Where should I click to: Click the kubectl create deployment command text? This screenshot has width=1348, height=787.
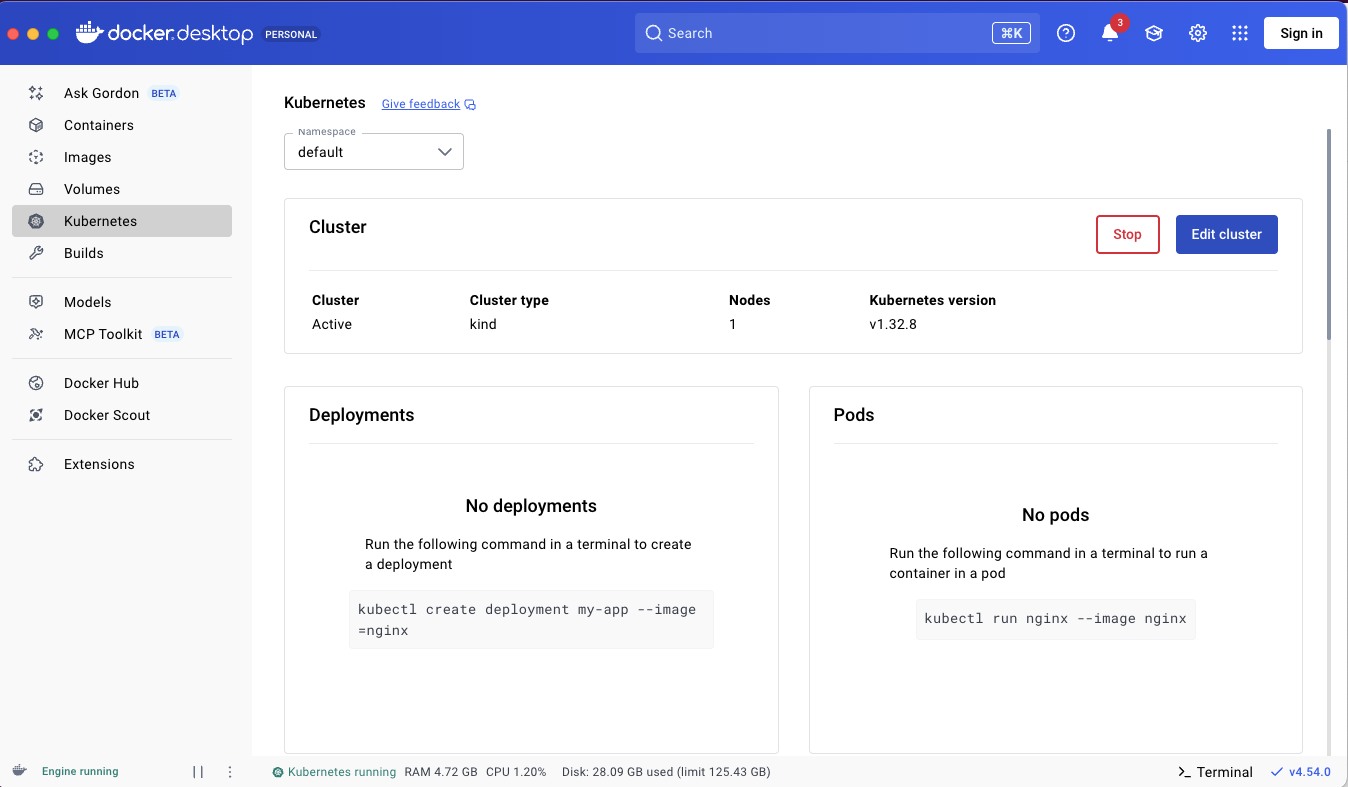pyautogui.click(x=531, y=619)
